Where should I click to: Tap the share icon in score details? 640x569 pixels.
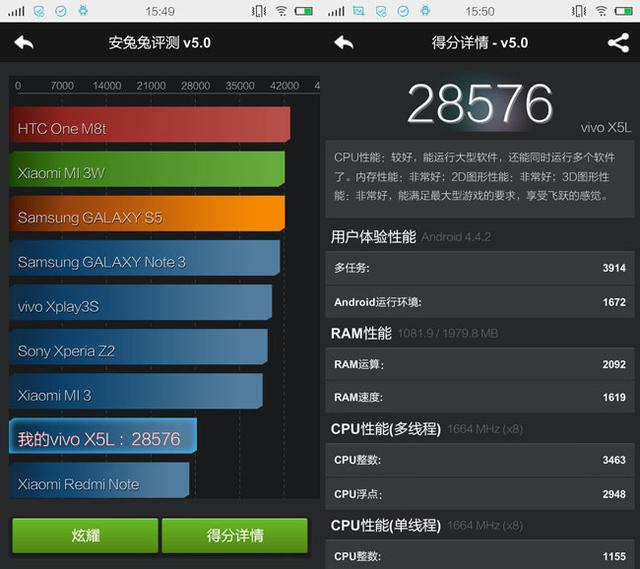(618, 43)
